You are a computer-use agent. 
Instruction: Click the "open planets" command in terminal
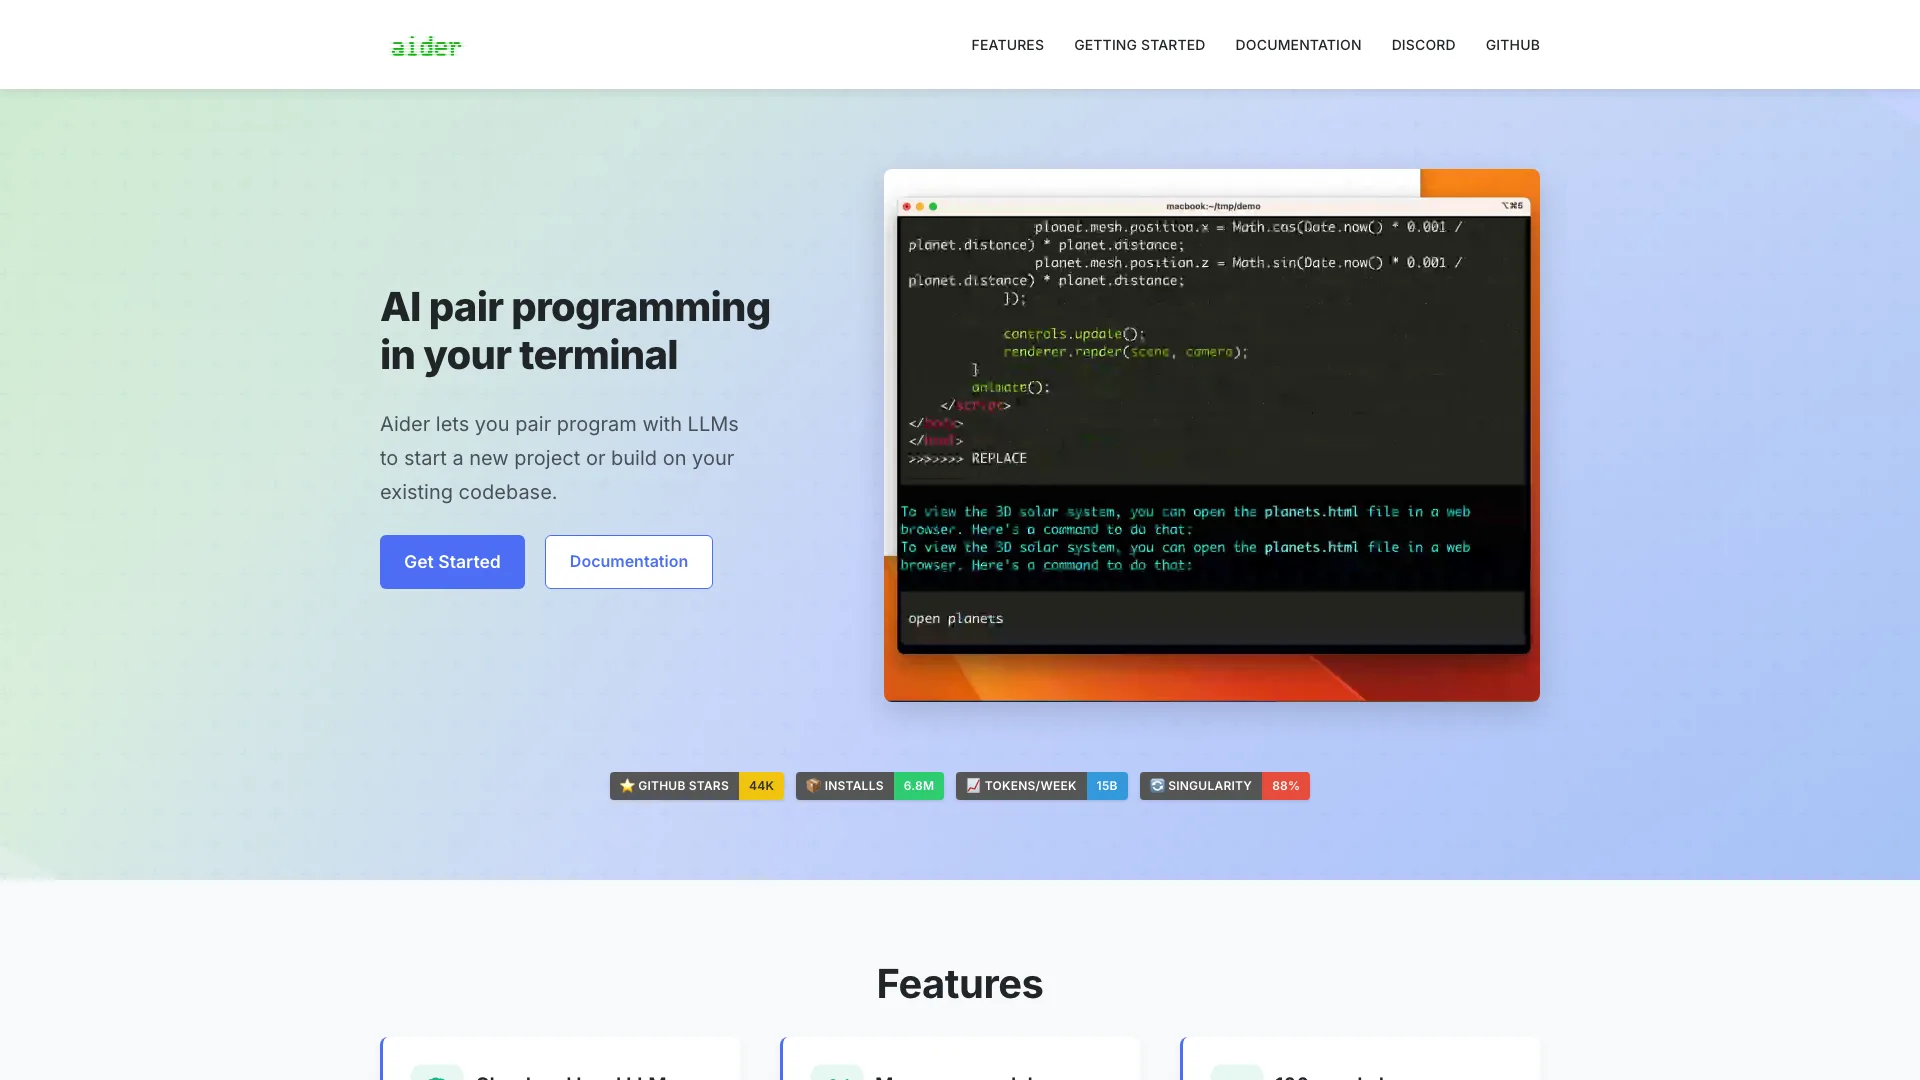[956, 619]
